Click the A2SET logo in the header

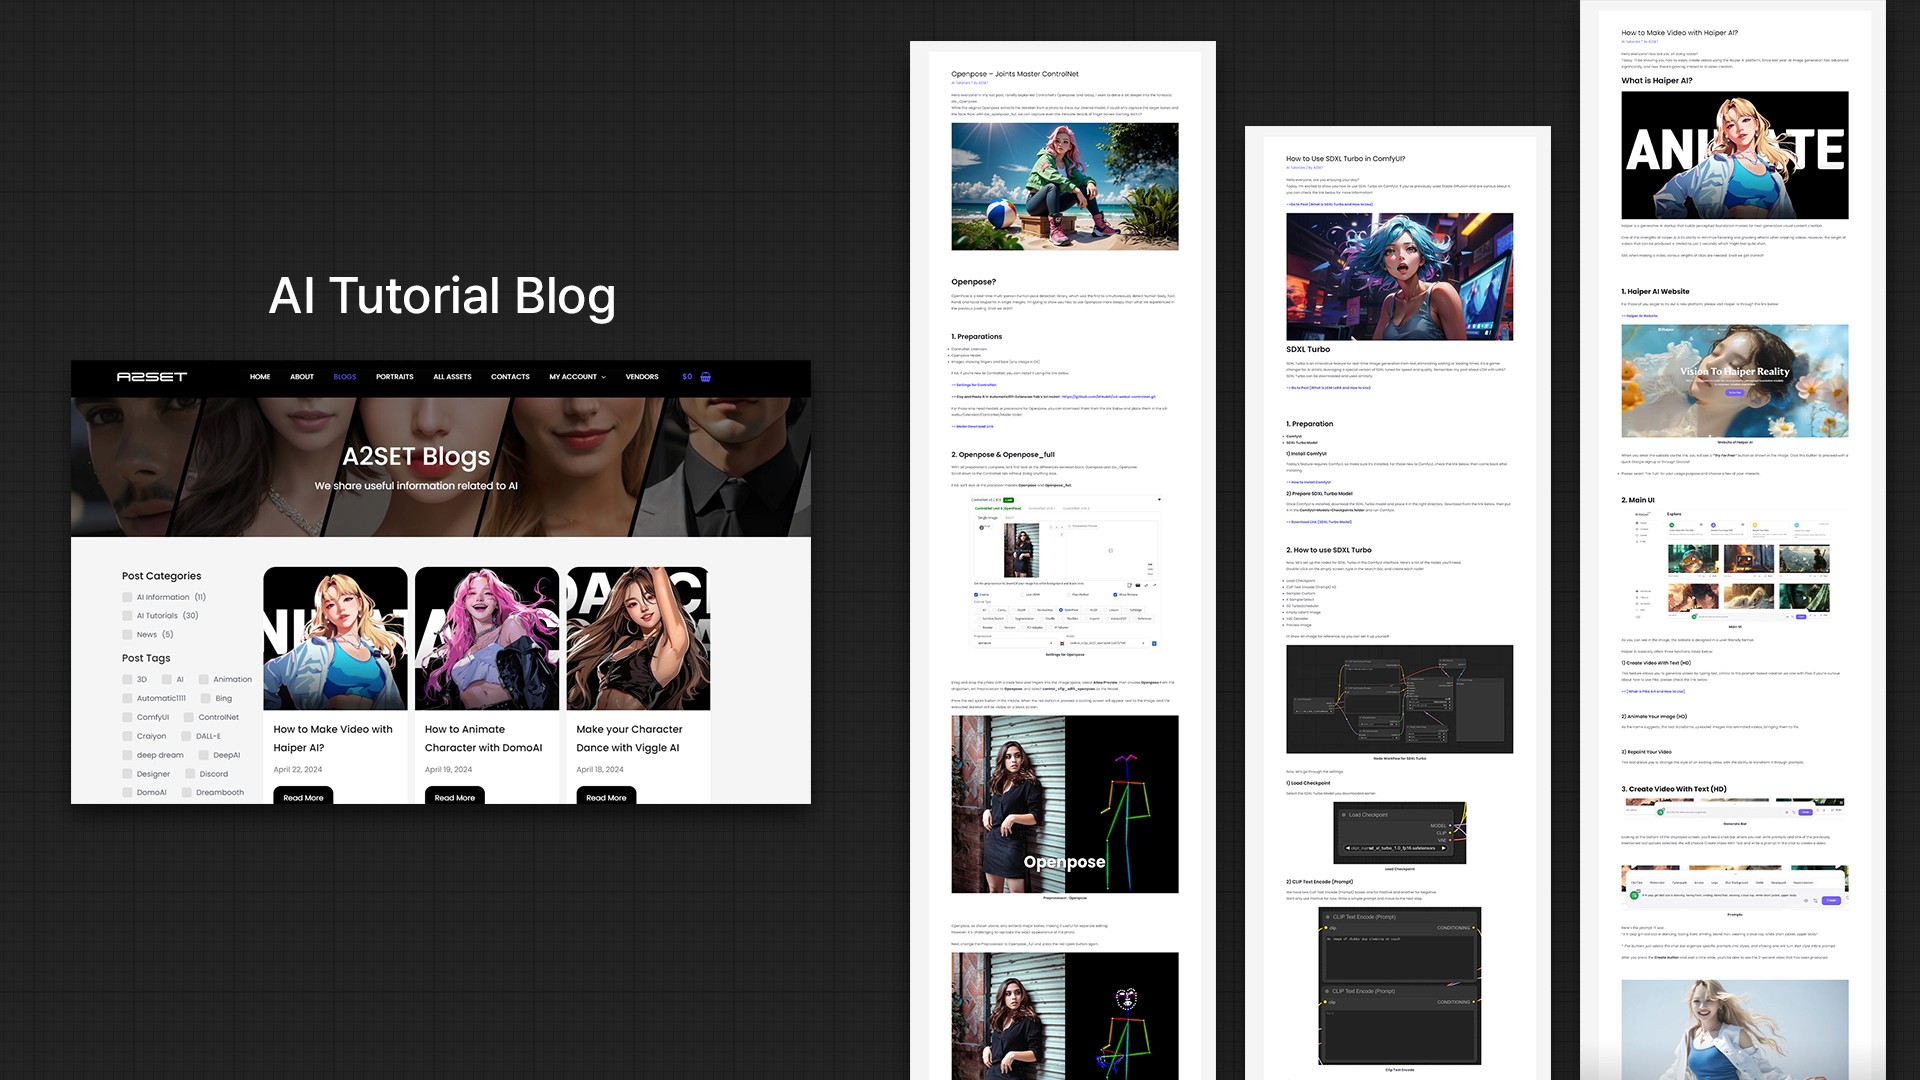tap(152, 377)
